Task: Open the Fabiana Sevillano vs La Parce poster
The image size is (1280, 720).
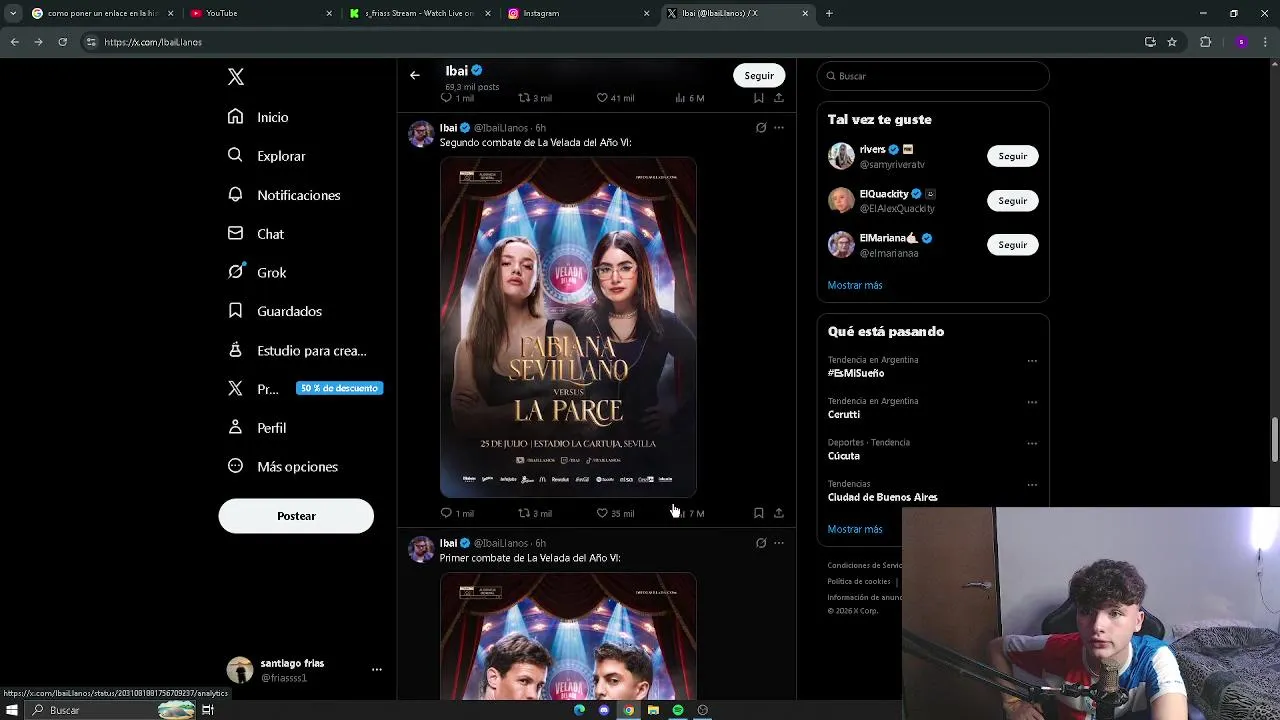Action: (568, 327)
